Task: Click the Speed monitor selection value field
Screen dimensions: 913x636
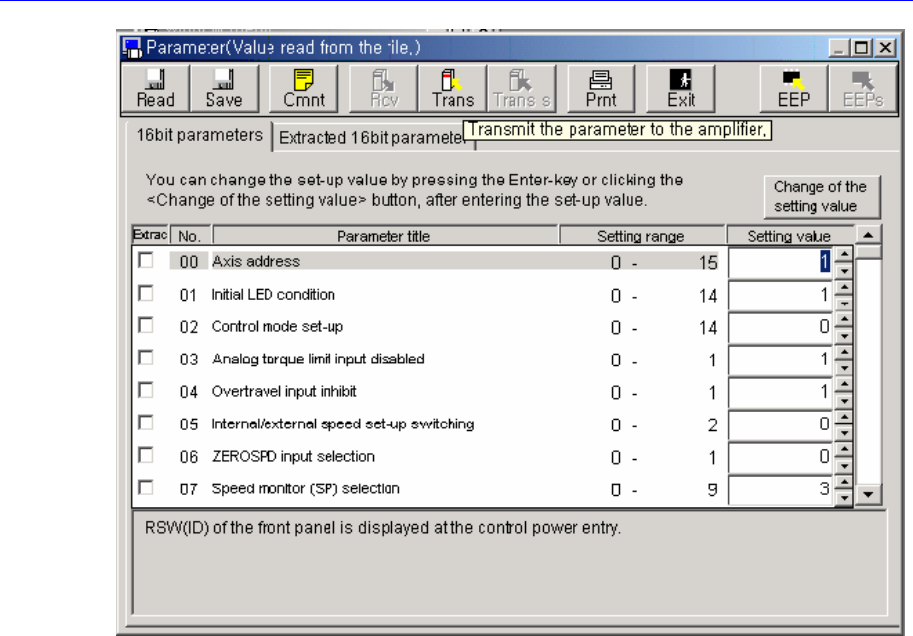Action: (781, 489)
